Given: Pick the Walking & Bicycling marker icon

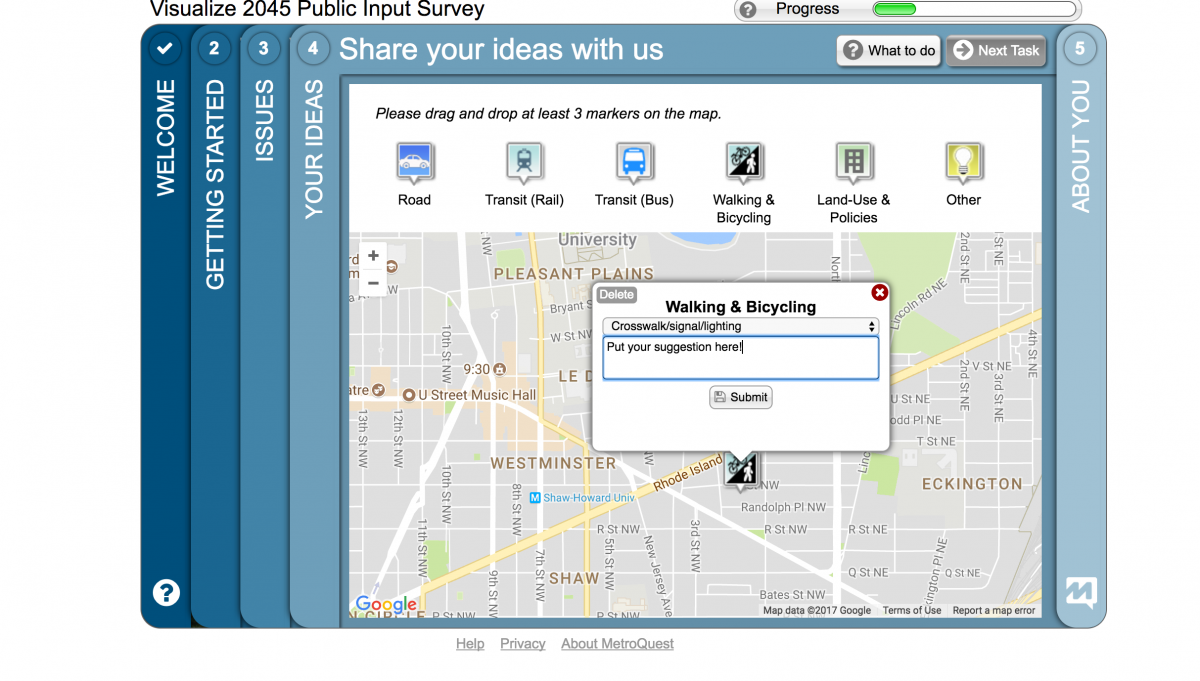Looking at the screenshot, I should [x=744, y=162].
